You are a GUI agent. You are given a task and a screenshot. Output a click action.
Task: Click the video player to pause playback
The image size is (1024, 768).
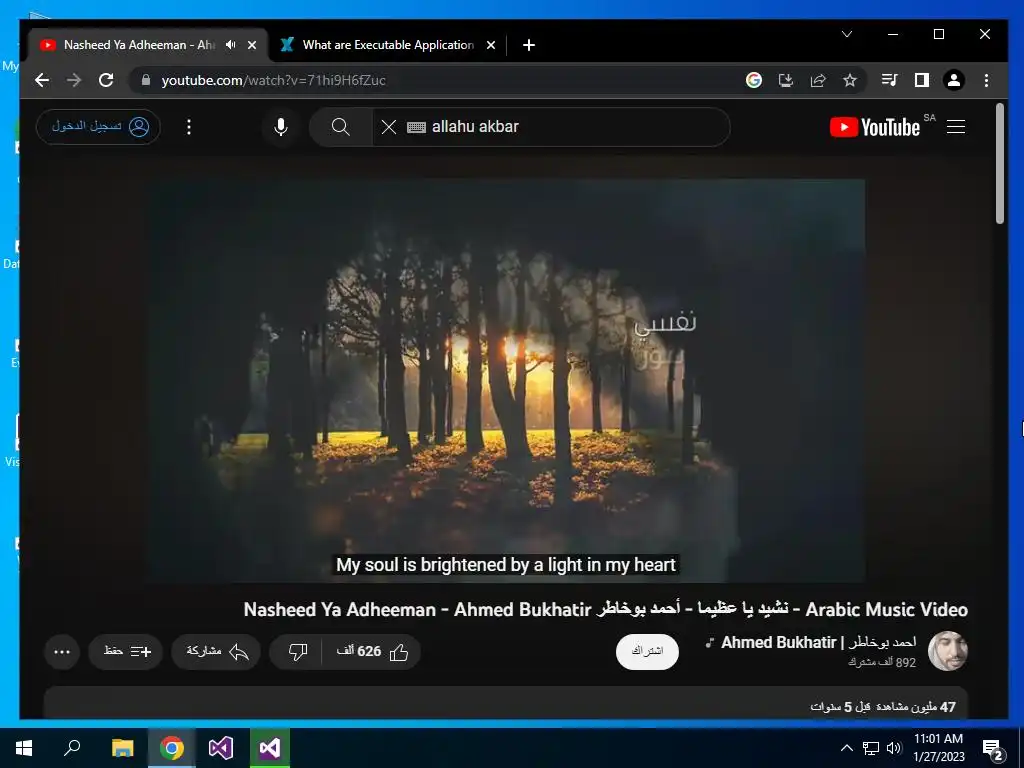click(x=506, y=380)
